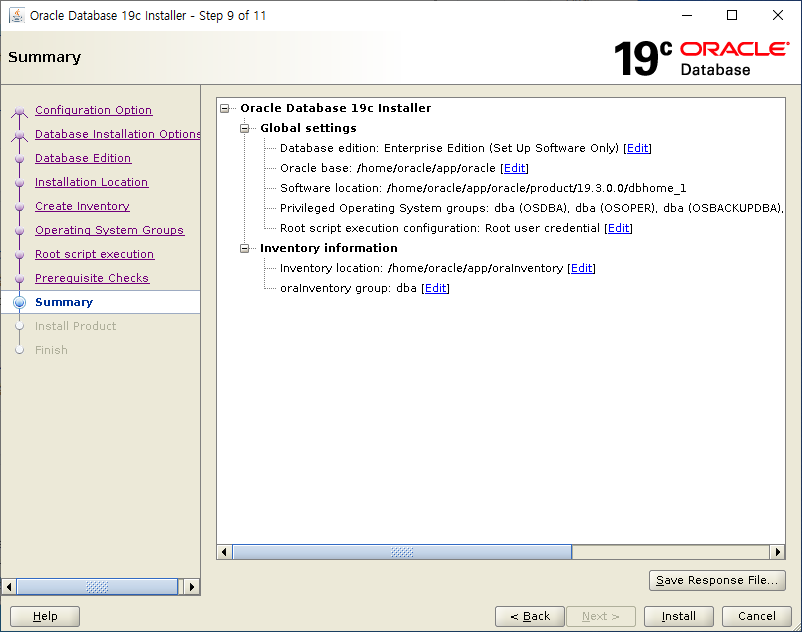
Task: Open Operating System Groups step
Action: coord(109,230)
